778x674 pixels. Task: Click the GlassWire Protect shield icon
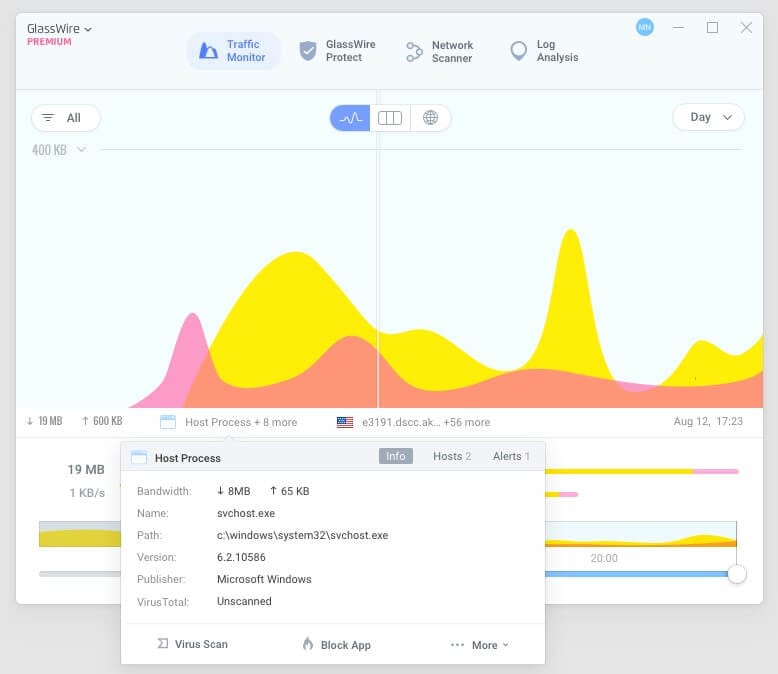tap(308, 51)
